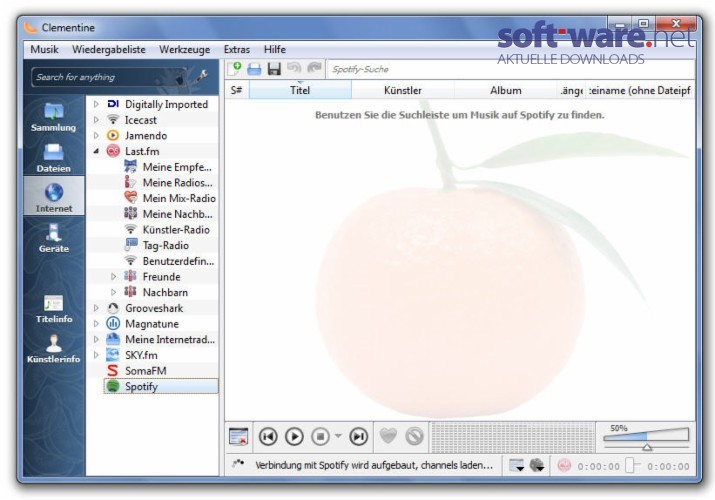Sort by the S# column header
This screenshot has width=715, height=500.
point(236,90)
